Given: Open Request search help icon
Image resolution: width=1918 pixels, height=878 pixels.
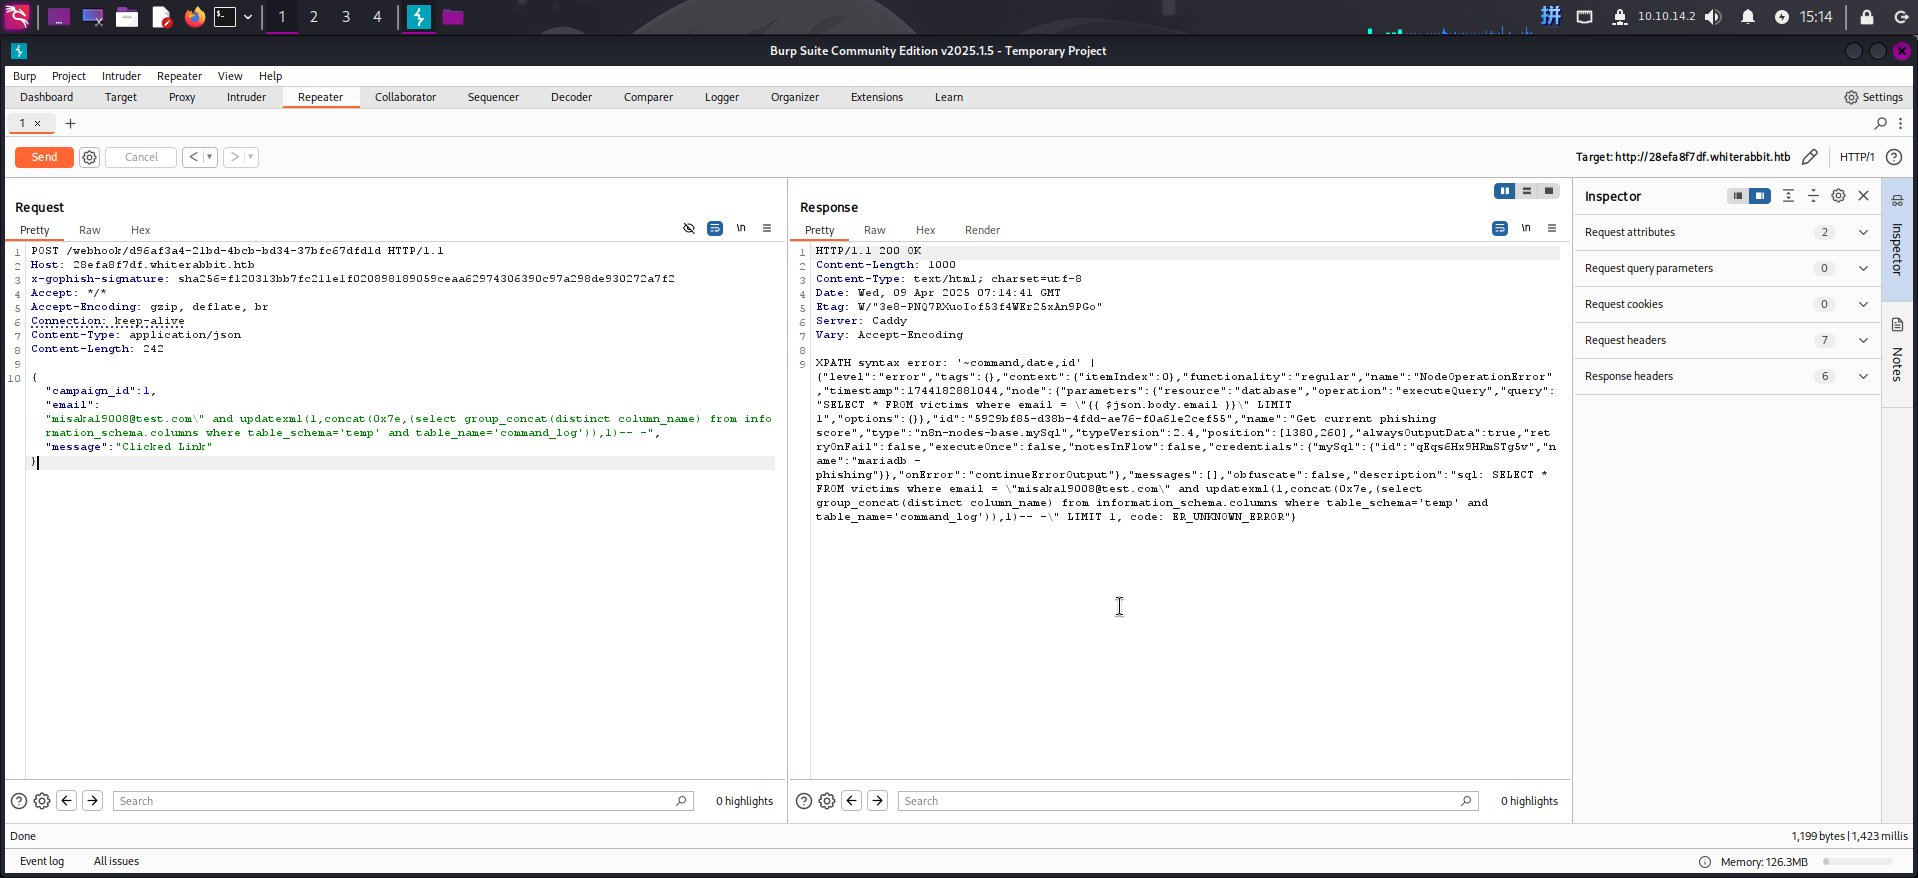Looking at the screenshot, I should point(19,801).
